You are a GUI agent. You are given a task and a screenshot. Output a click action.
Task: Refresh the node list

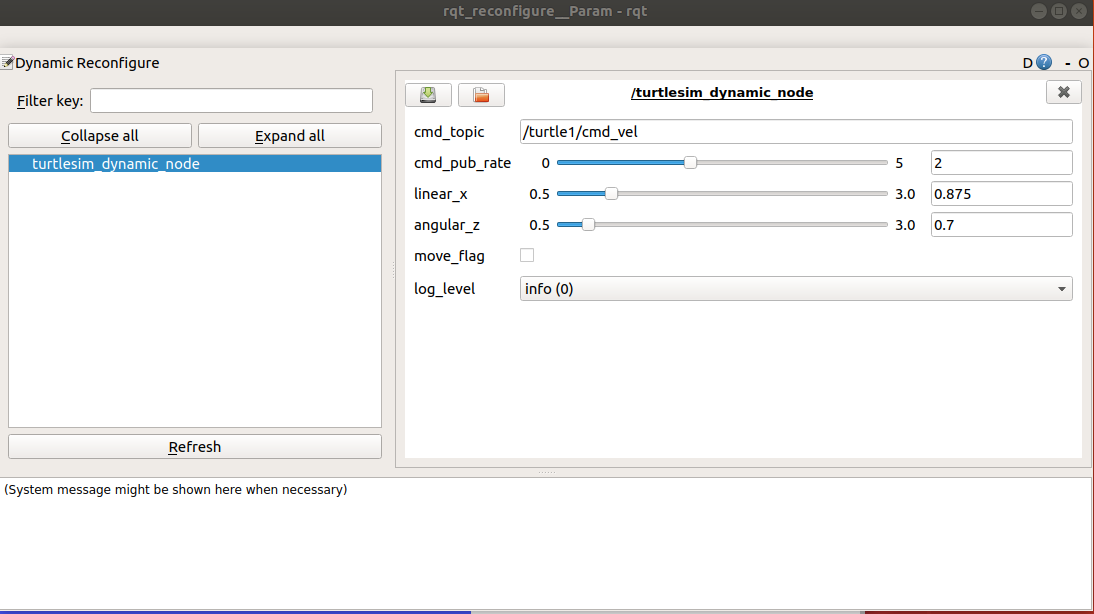194,446
